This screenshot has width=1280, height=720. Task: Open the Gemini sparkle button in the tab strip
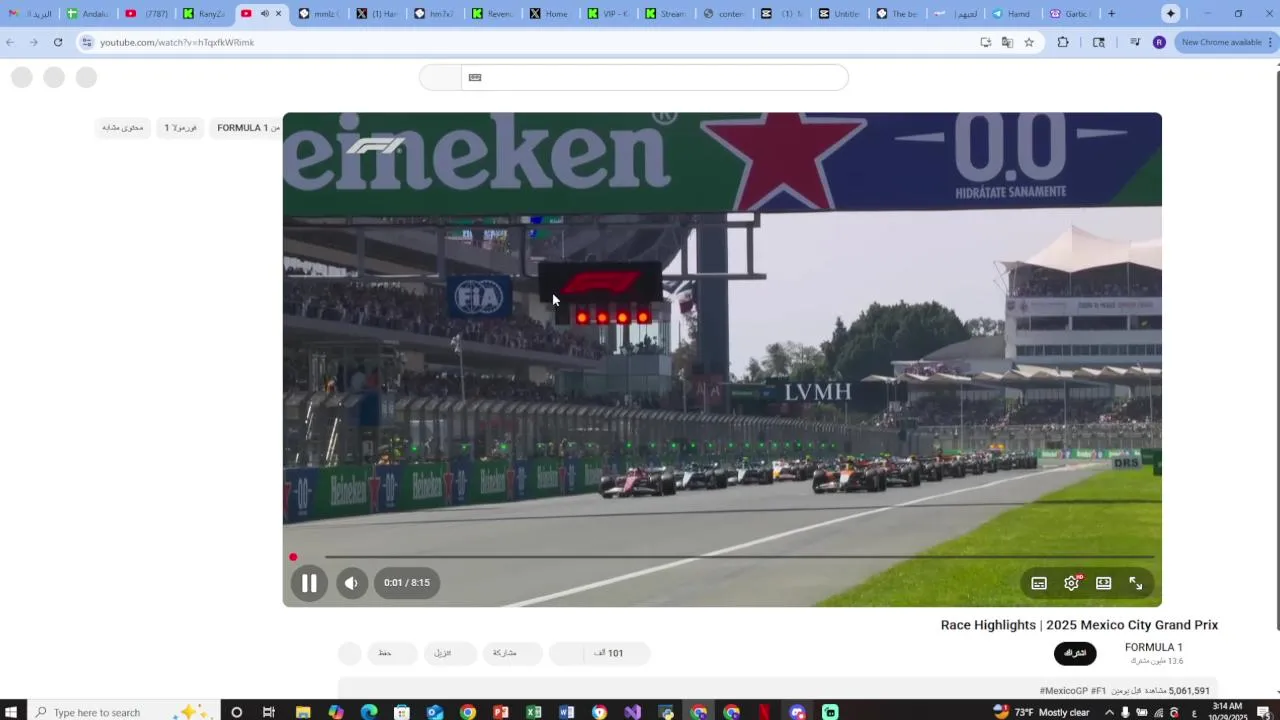point(1171,14)
